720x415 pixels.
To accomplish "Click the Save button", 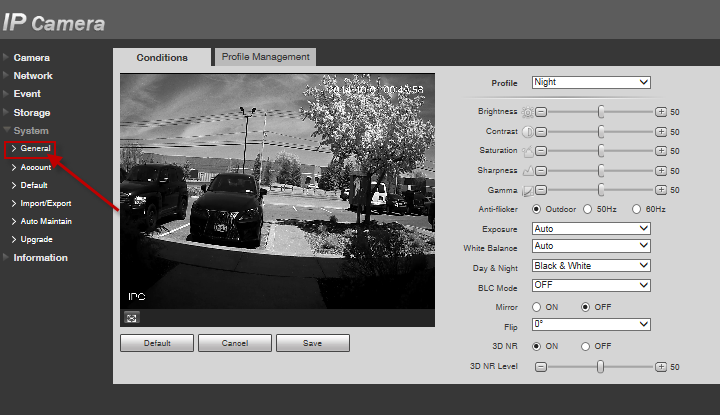I will pyautogui.click(x=312, y=343).
